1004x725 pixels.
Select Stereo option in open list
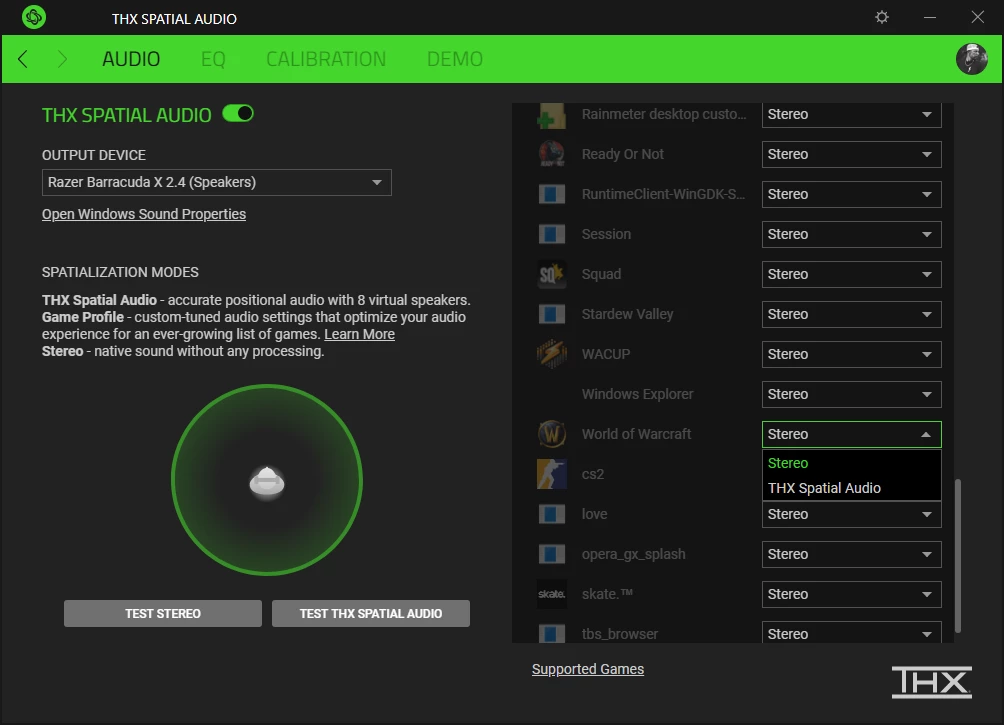(x=852, y=463)
